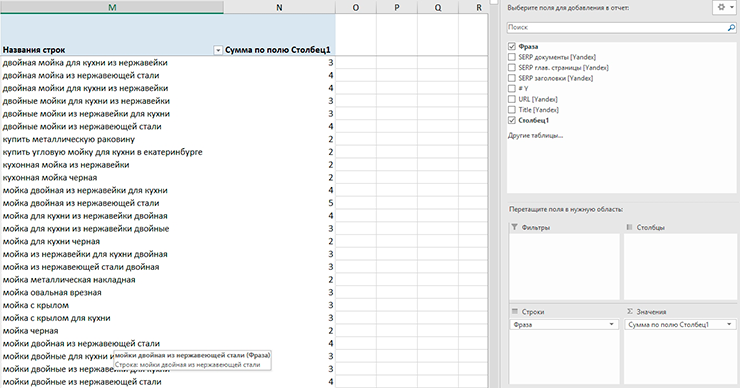This screenshot has height=388, width=740.
Task: Click the search magnifier icon
Action: click(x=731, y=28)
